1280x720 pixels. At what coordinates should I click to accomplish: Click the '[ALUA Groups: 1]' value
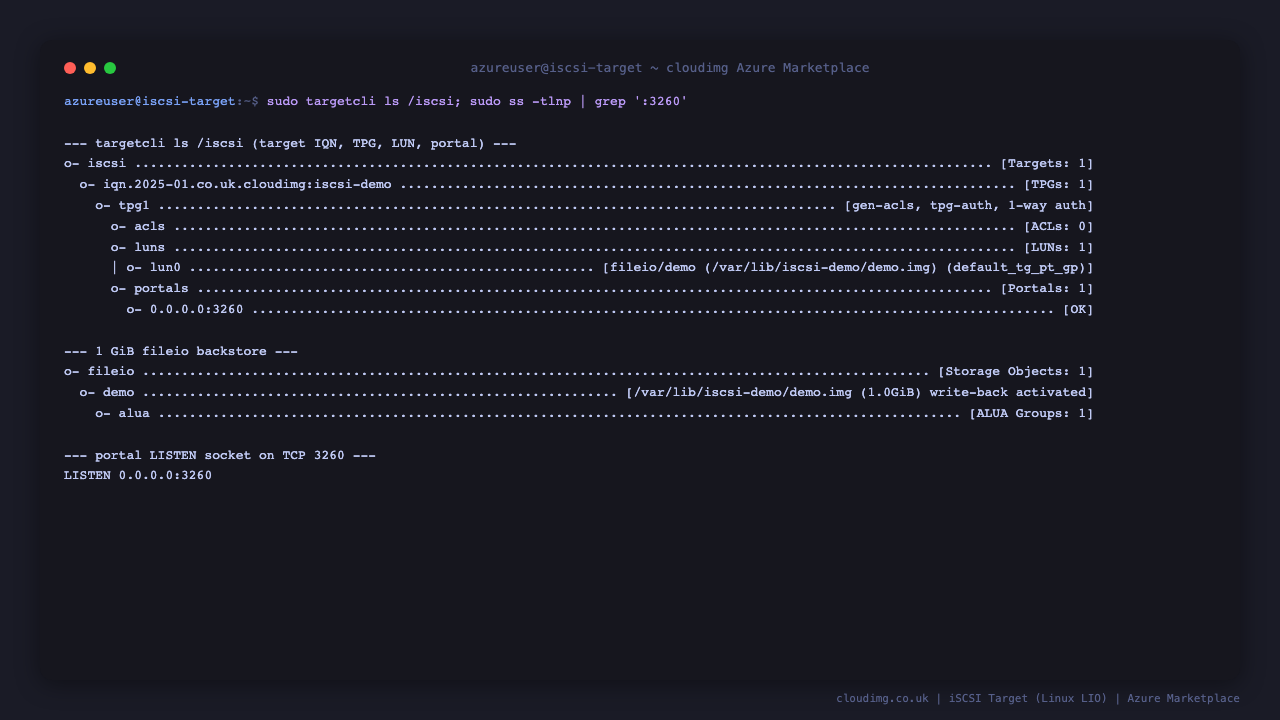1031,413
